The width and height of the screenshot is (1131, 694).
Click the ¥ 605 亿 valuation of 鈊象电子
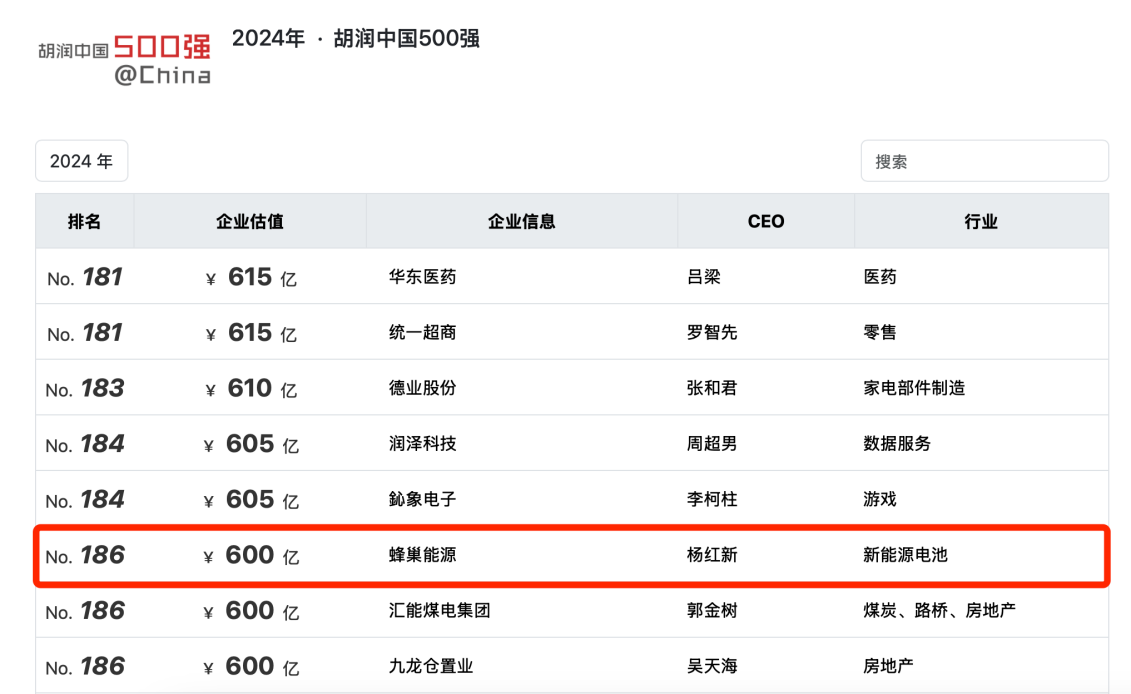click(x=251, y=499)
